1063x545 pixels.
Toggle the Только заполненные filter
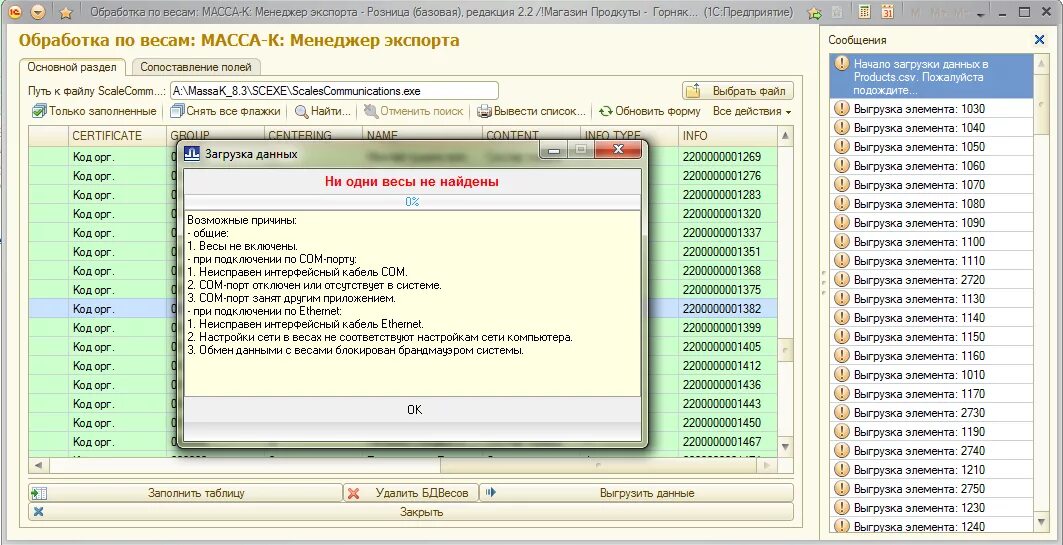click(x=94, y=111)
